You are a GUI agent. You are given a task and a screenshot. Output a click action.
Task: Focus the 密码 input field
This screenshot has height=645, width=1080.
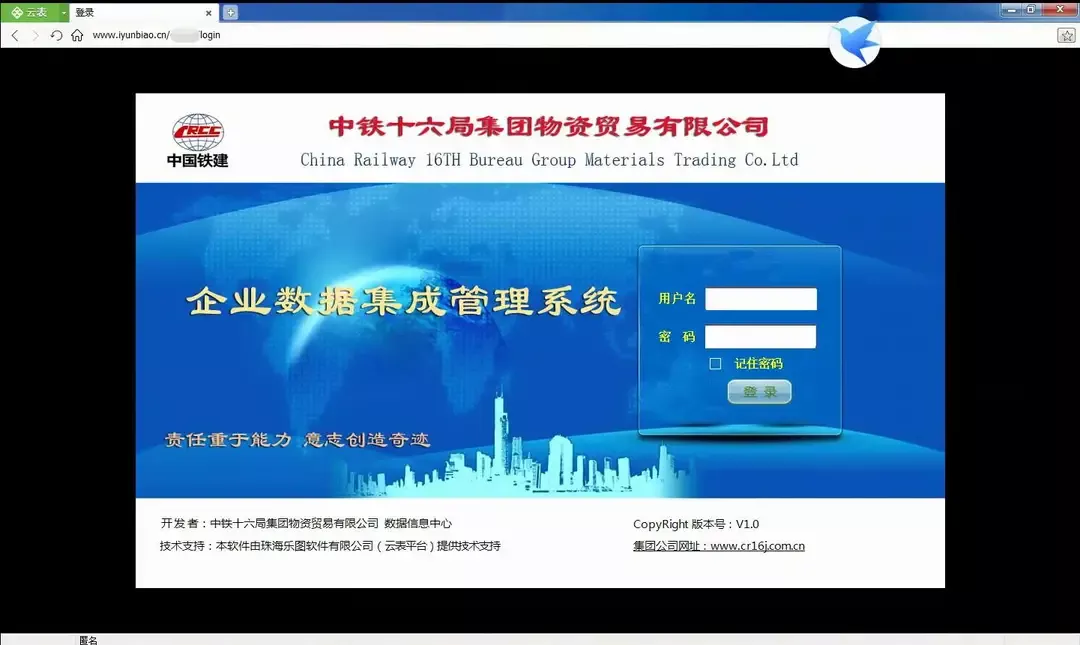[x=760, y=337]
